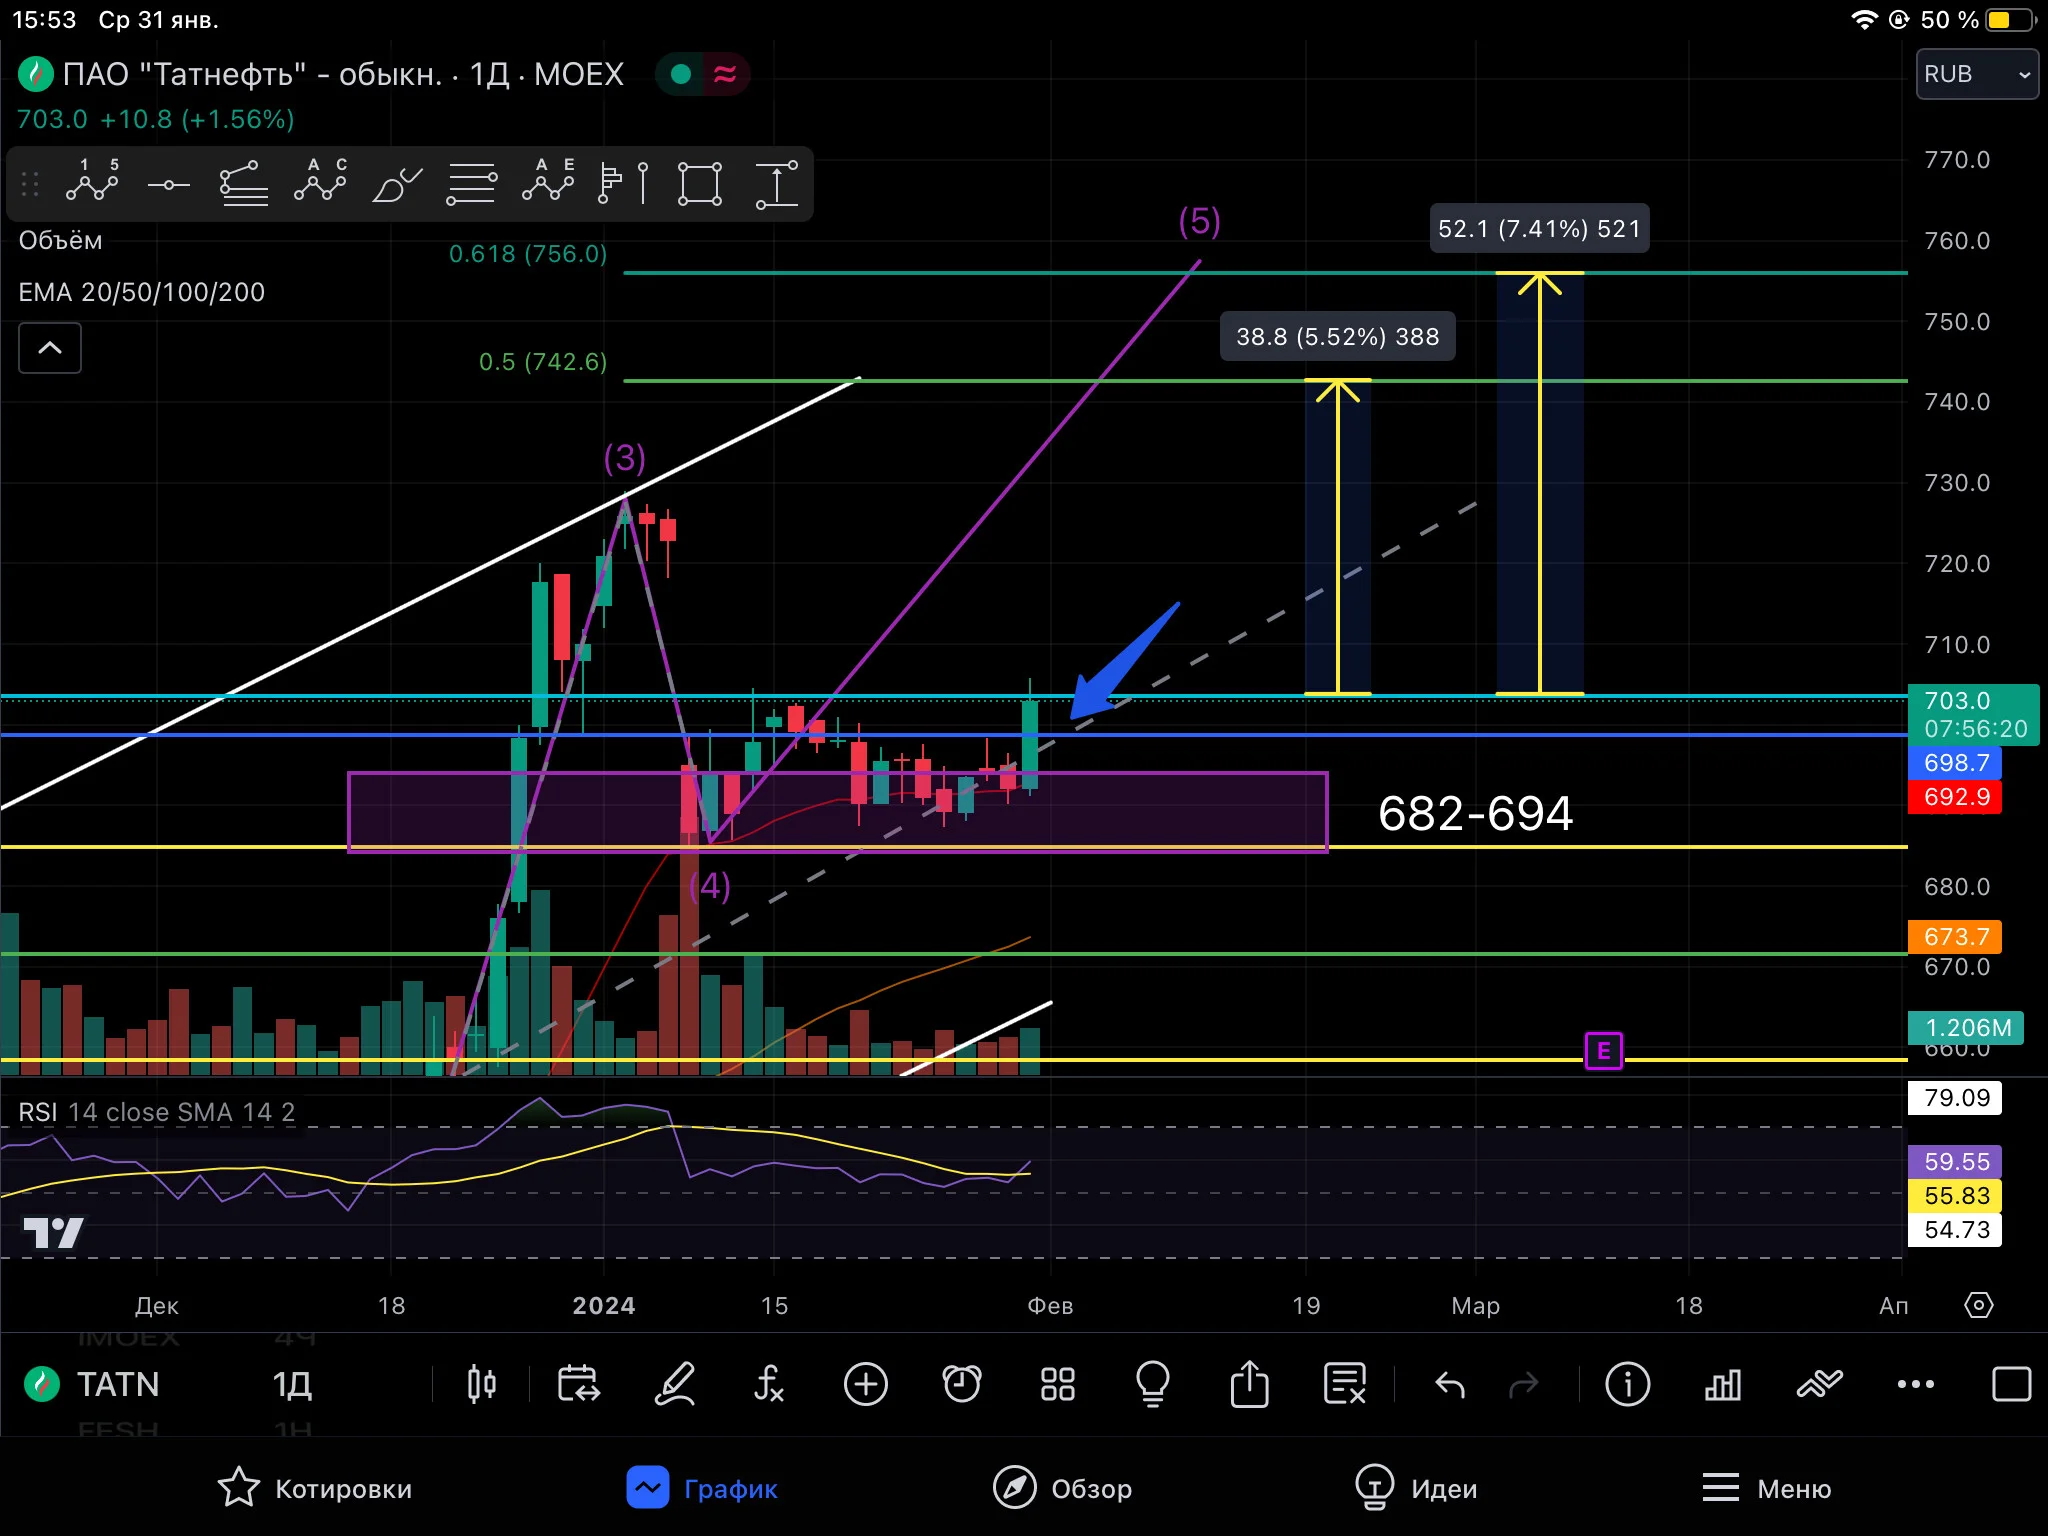Toggle the red approximate-data indicator

(725, 74)
